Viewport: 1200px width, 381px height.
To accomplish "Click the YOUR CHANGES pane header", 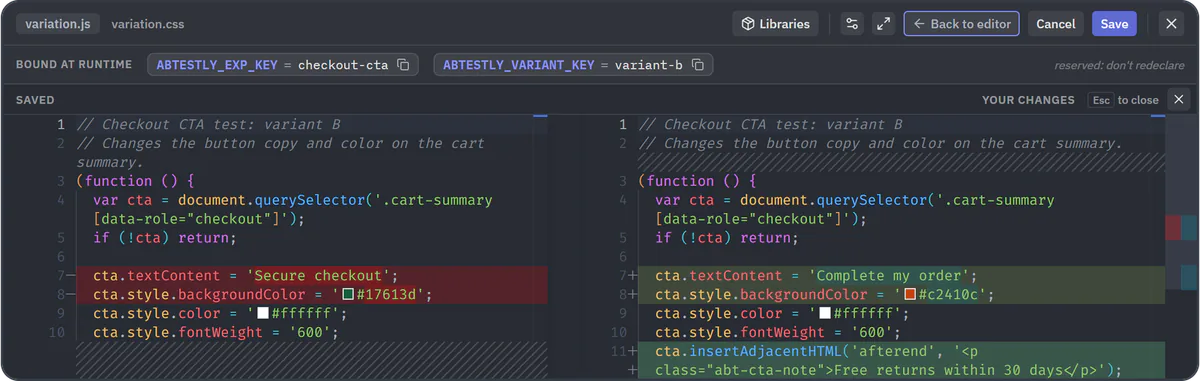I will [x=1028, y=100].
